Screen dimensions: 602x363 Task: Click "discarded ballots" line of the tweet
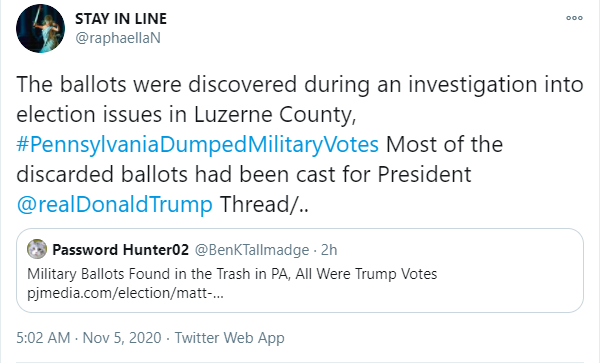coord(243,174)
